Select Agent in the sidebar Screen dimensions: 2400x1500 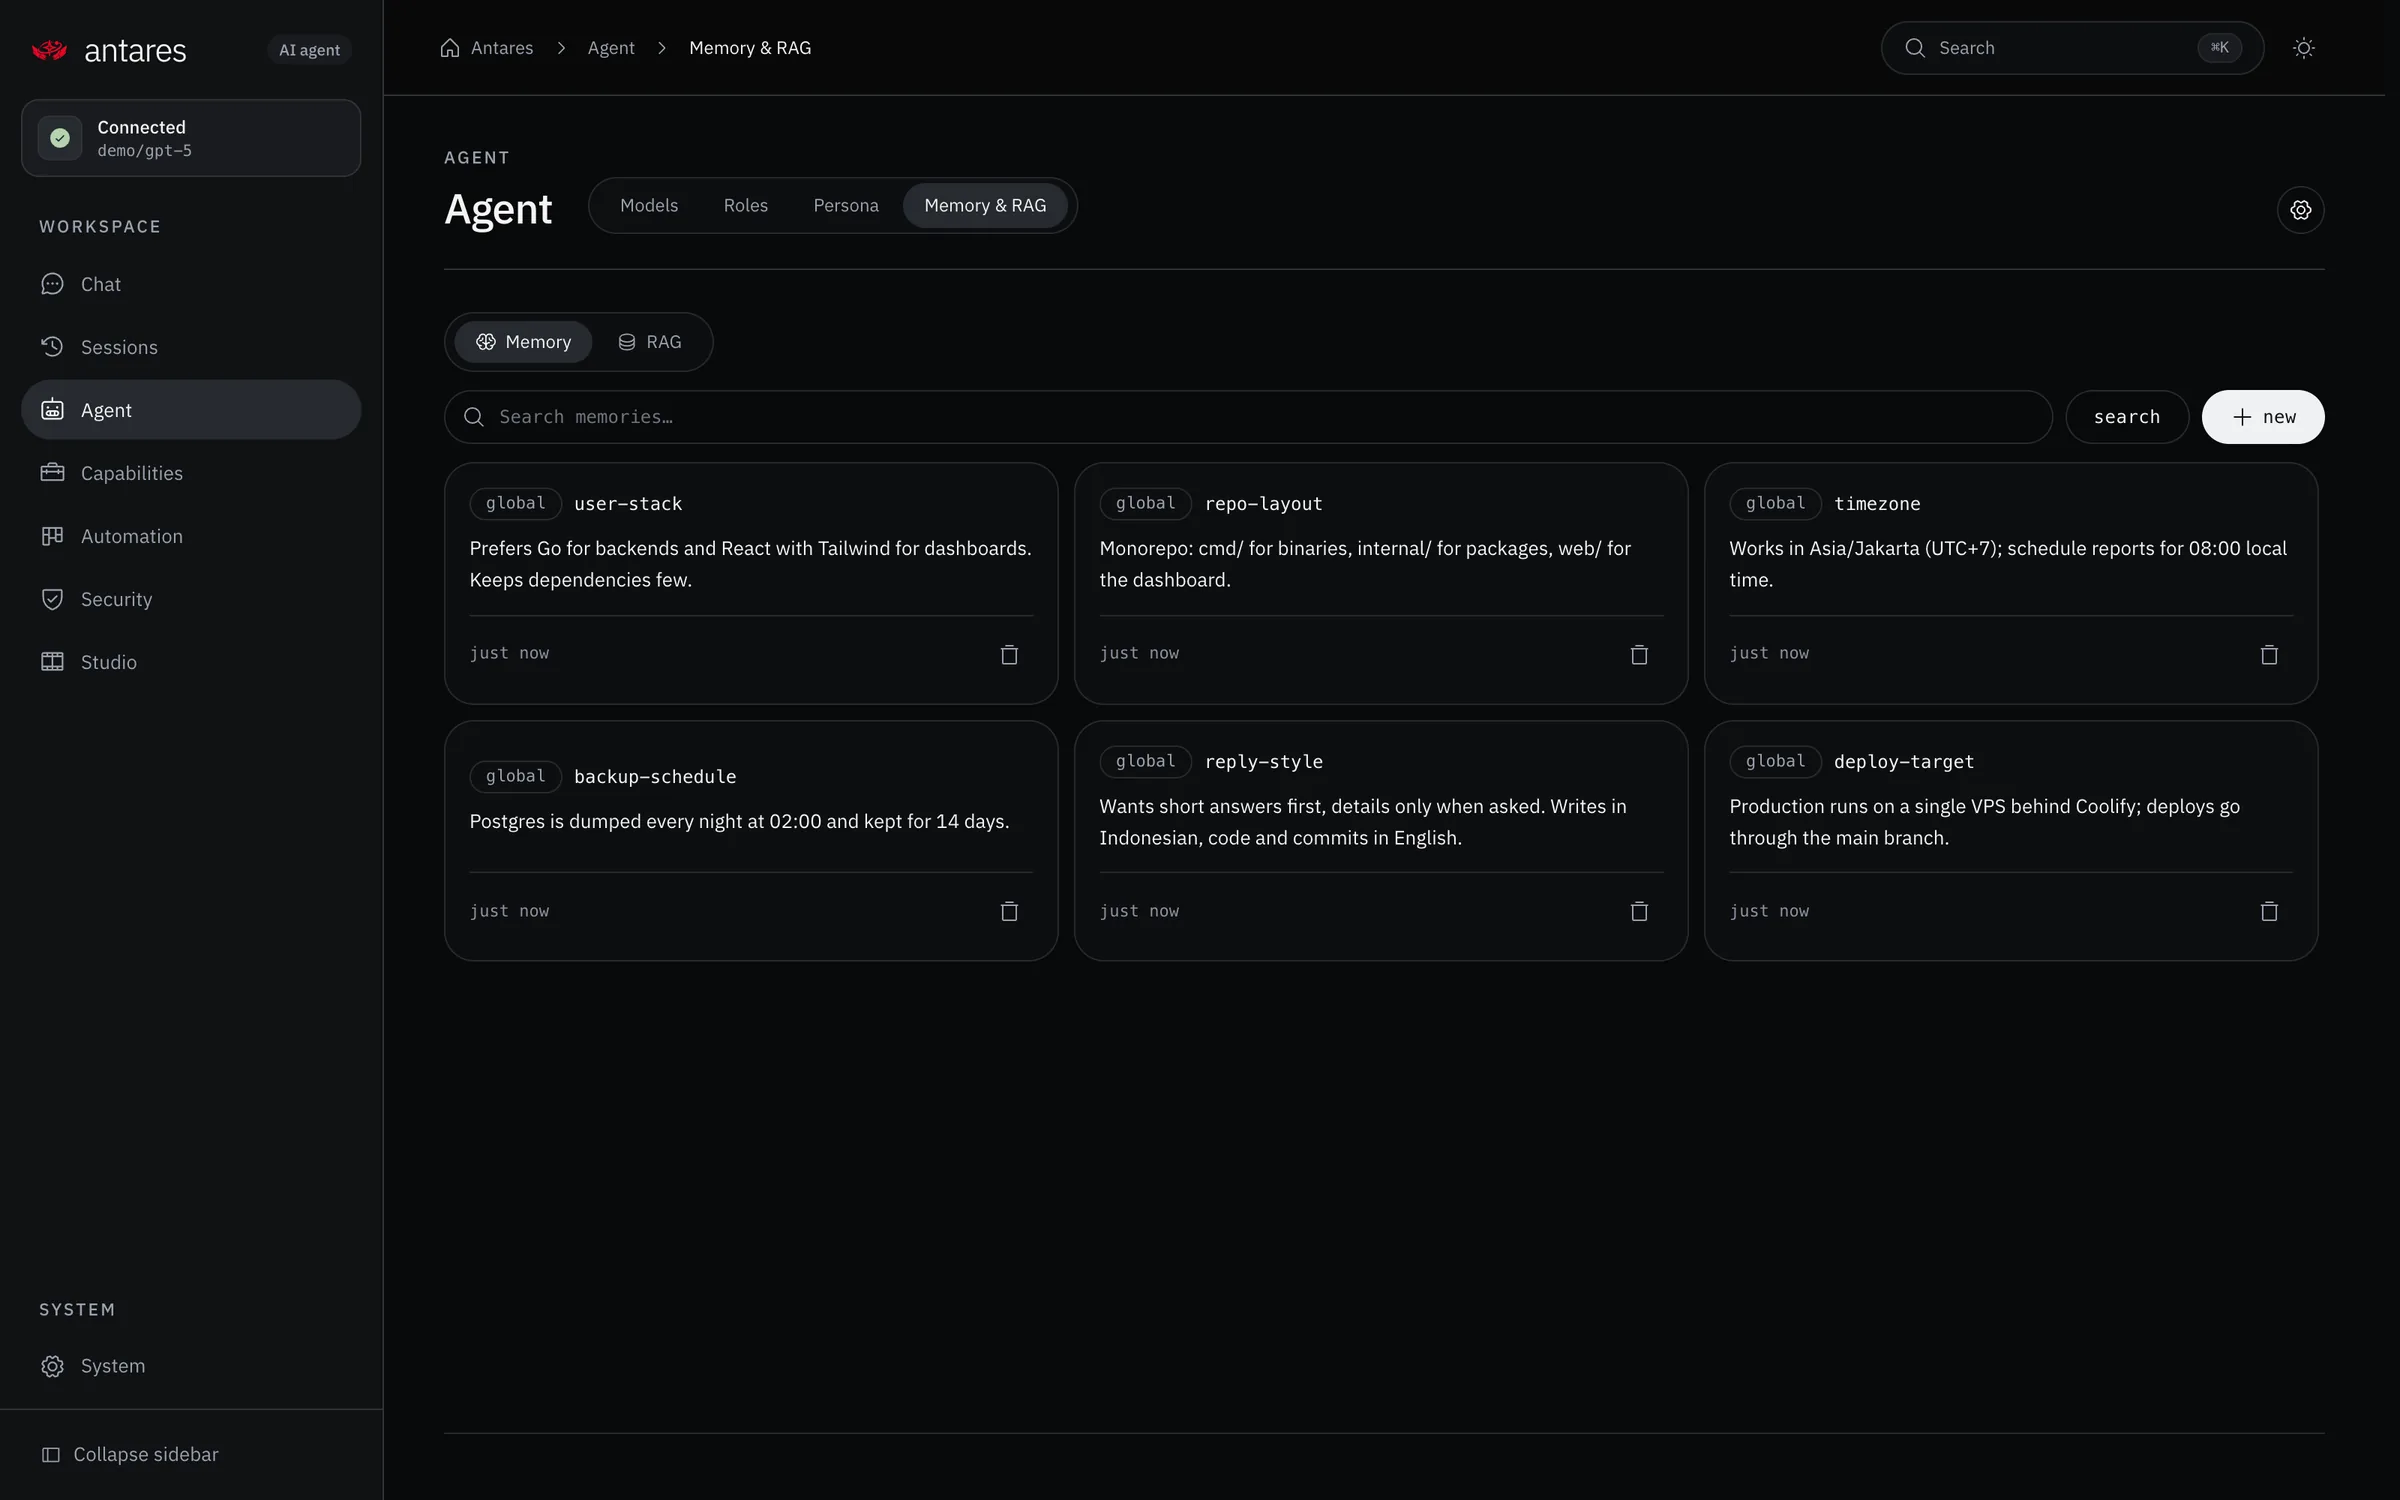(191, 410)
